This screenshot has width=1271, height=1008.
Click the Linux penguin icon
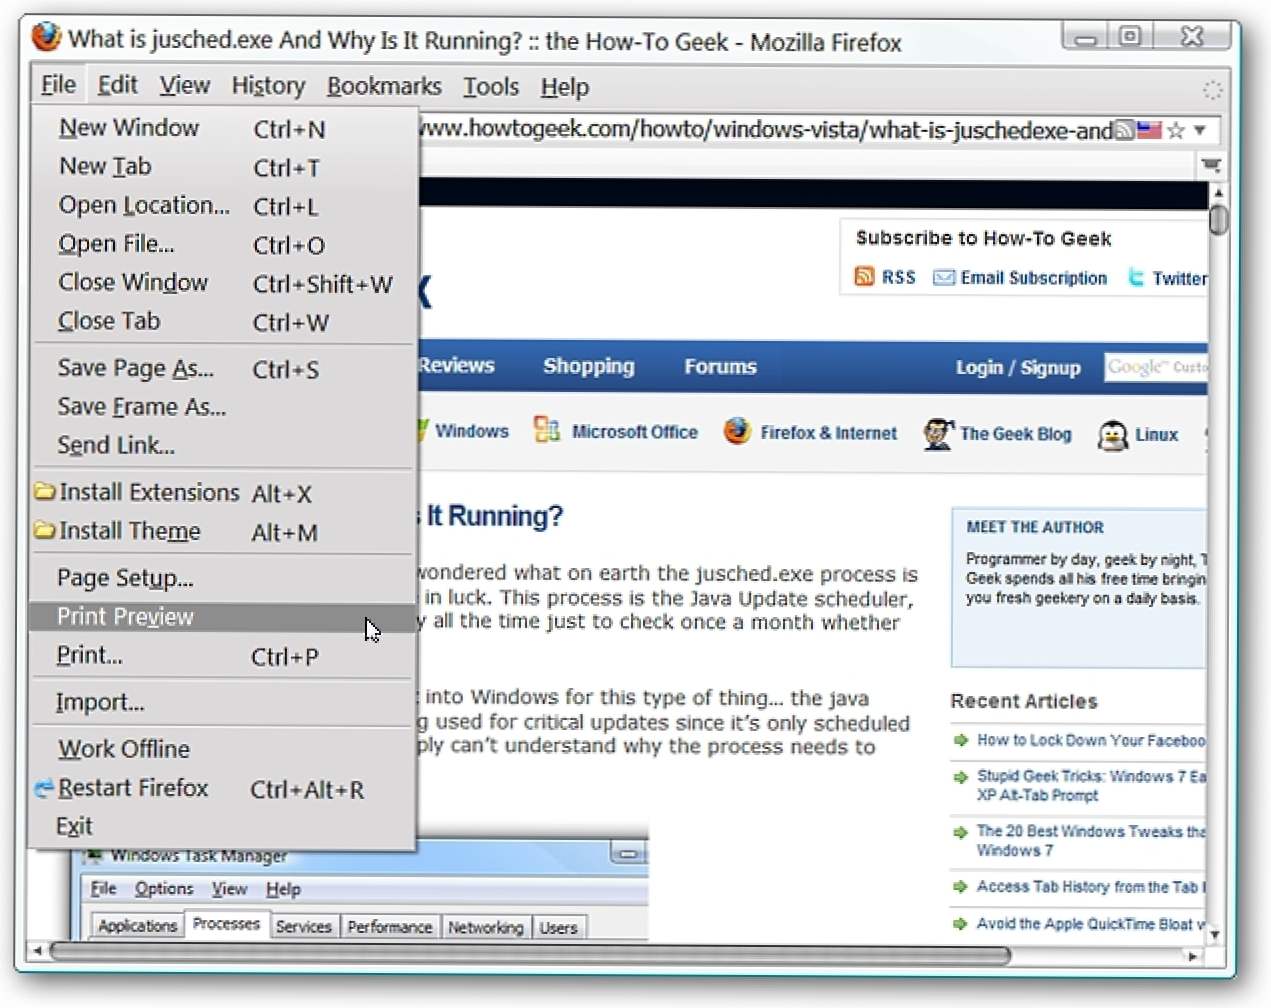tap(1112, 435)
